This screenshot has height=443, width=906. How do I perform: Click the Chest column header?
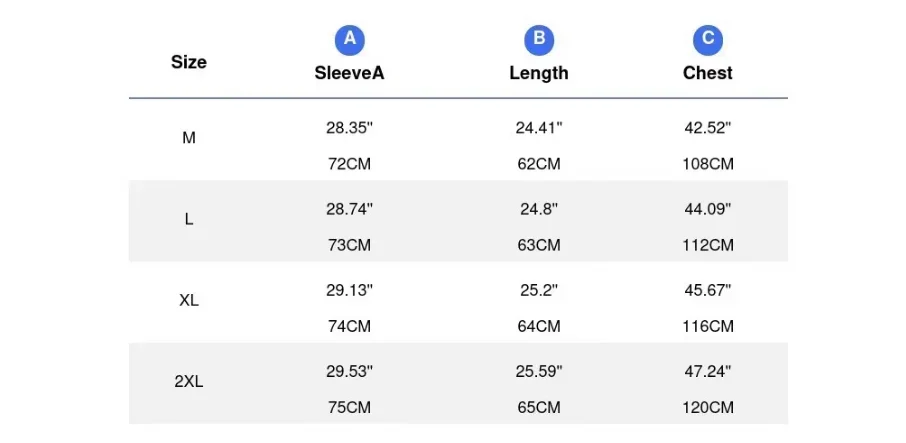point(708,73)
